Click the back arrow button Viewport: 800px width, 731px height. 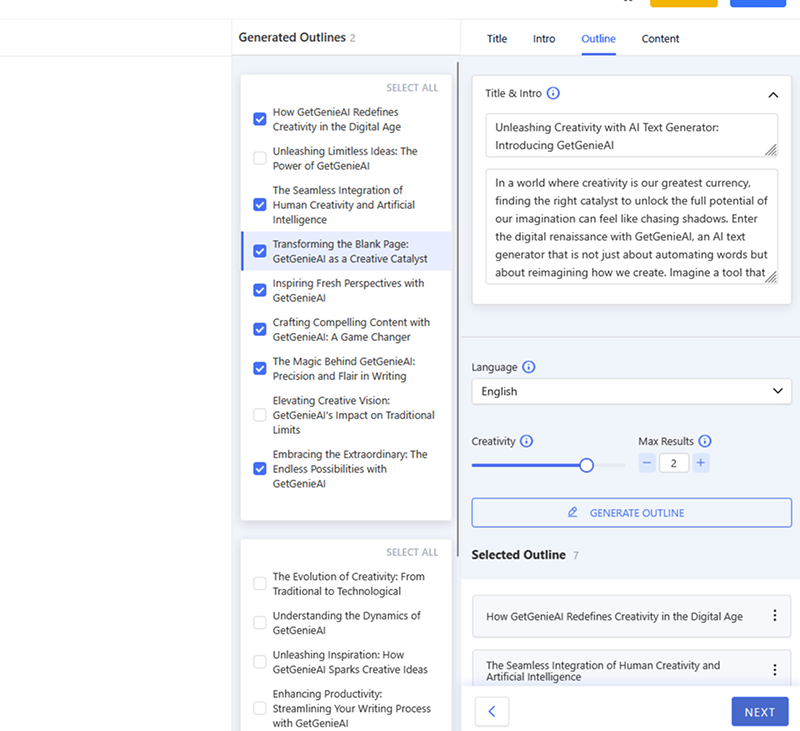pyautogui.click(x=492, y=711)
